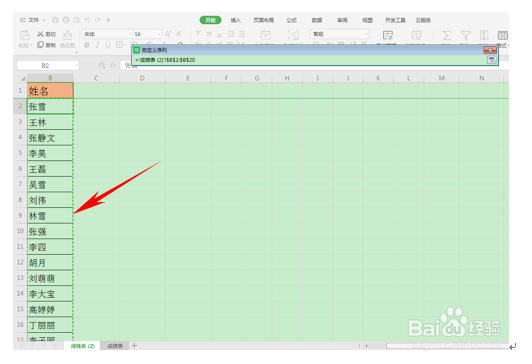Open the 数据 ribbon tab
The image size is (532, 364).
pos(317,20)
